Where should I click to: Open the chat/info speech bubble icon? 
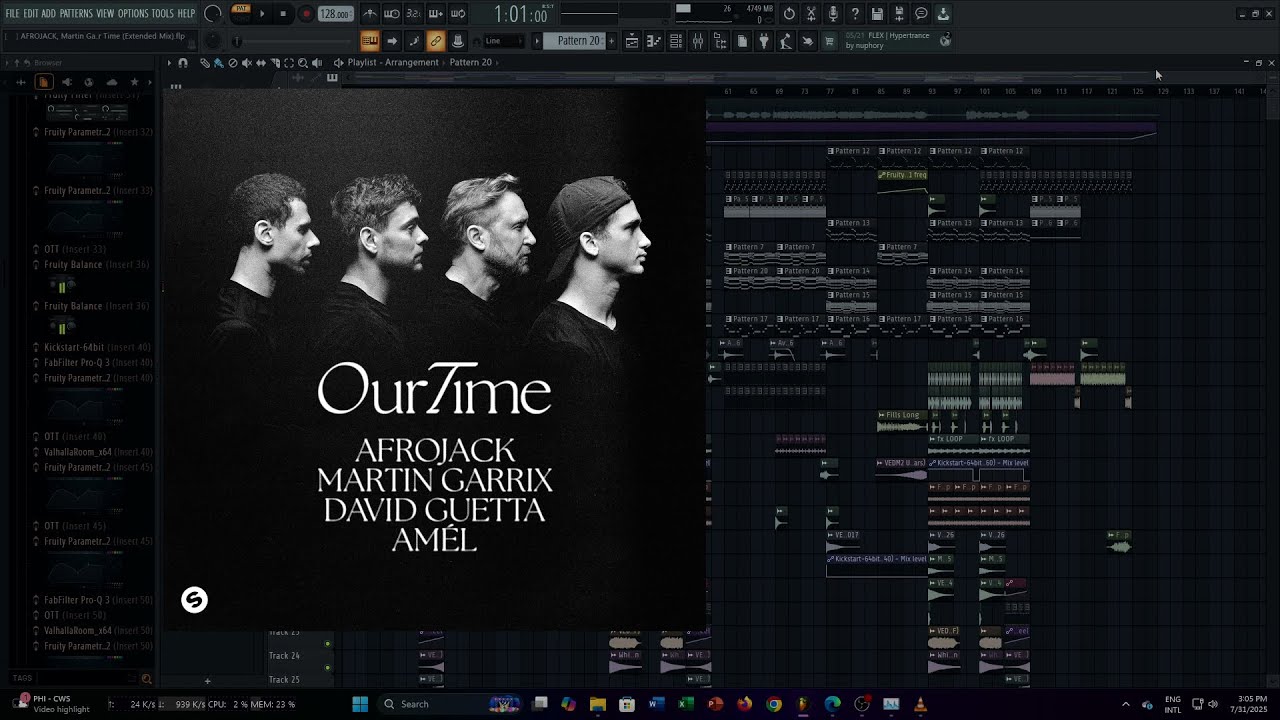click(921, 14)
